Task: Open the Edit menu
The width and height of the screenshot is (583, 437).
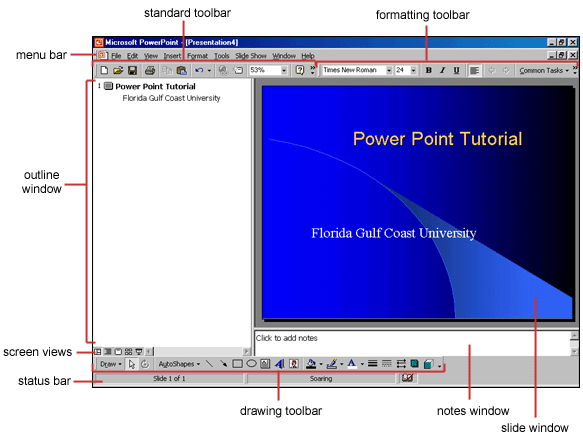Action: 132,56
